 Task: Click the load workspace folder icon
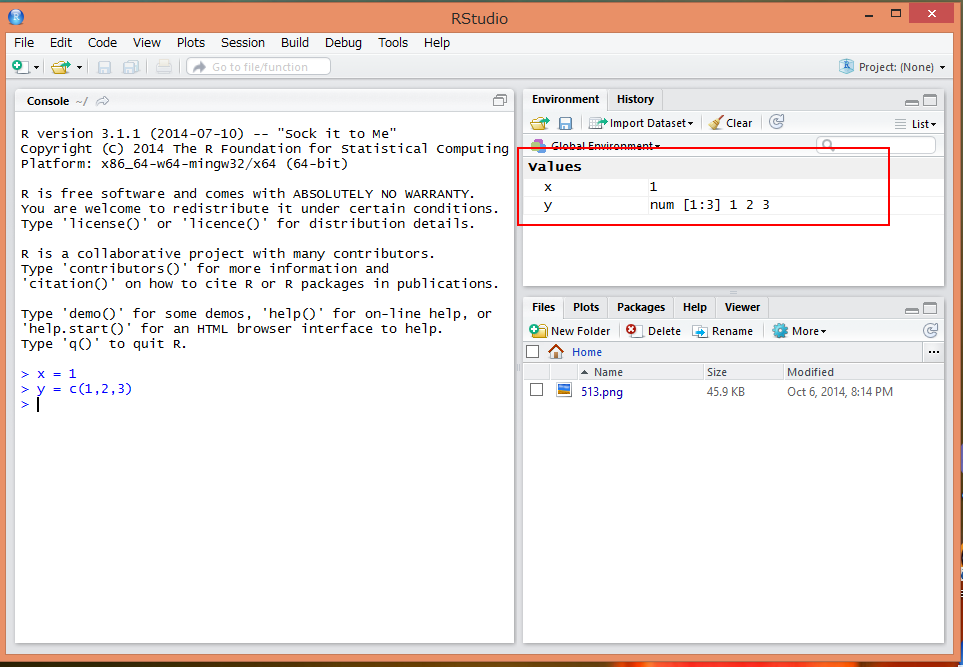pyautogui.click(x=540, y=123)
